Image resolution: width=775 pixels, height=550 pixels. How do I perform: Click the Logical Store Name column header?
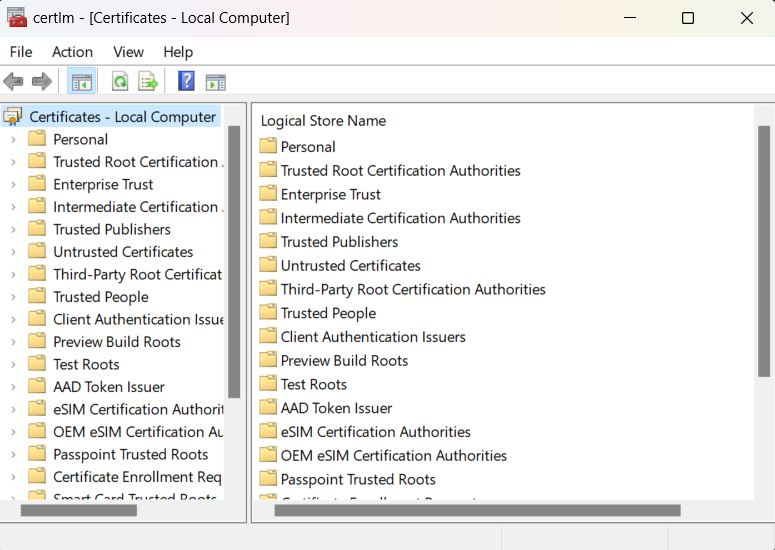323,121
